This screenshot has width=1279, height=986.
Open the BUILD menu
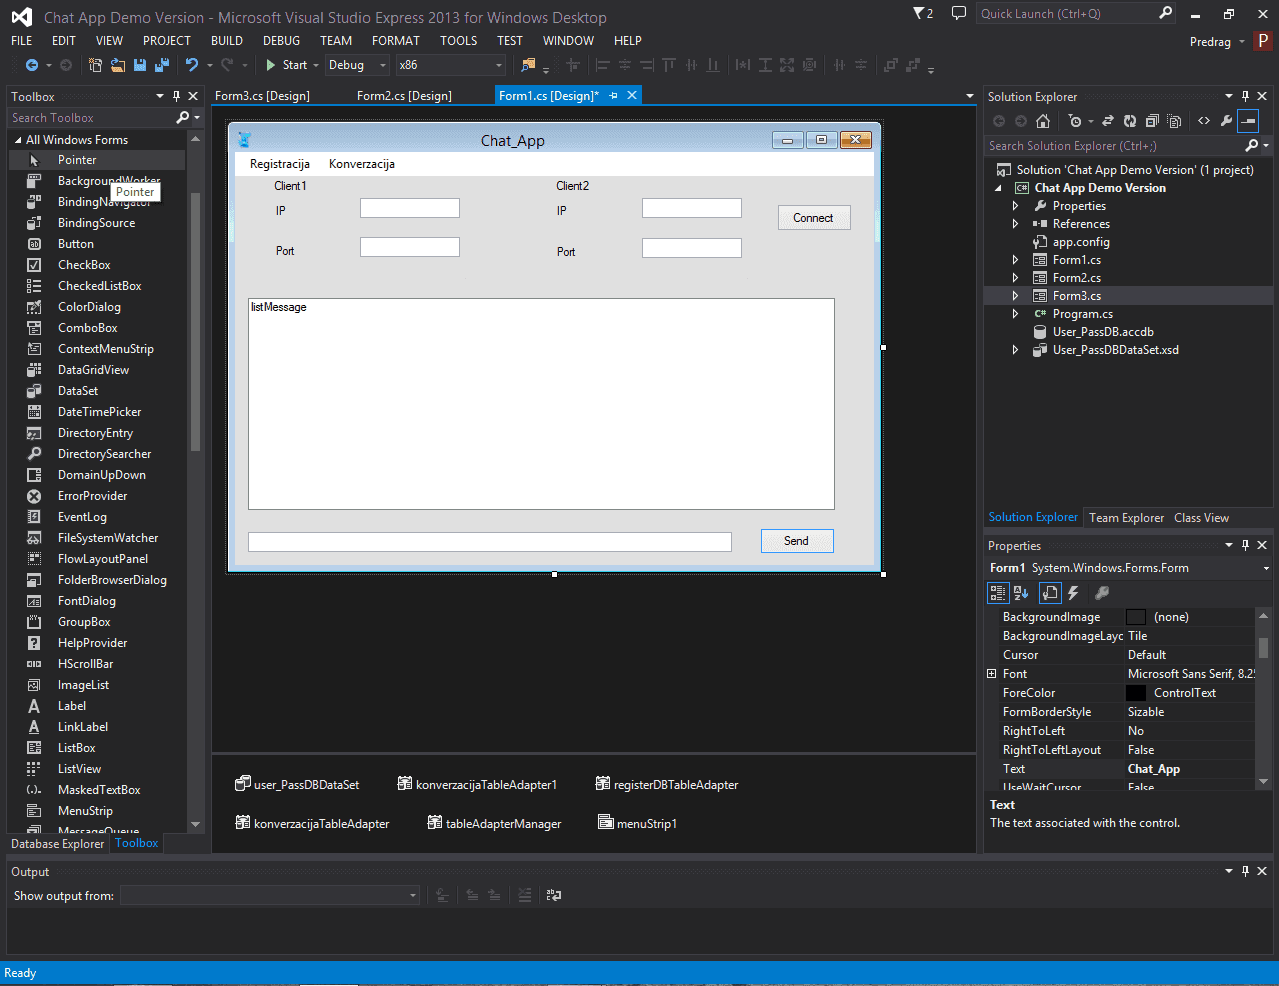click(x=227, y=41)
